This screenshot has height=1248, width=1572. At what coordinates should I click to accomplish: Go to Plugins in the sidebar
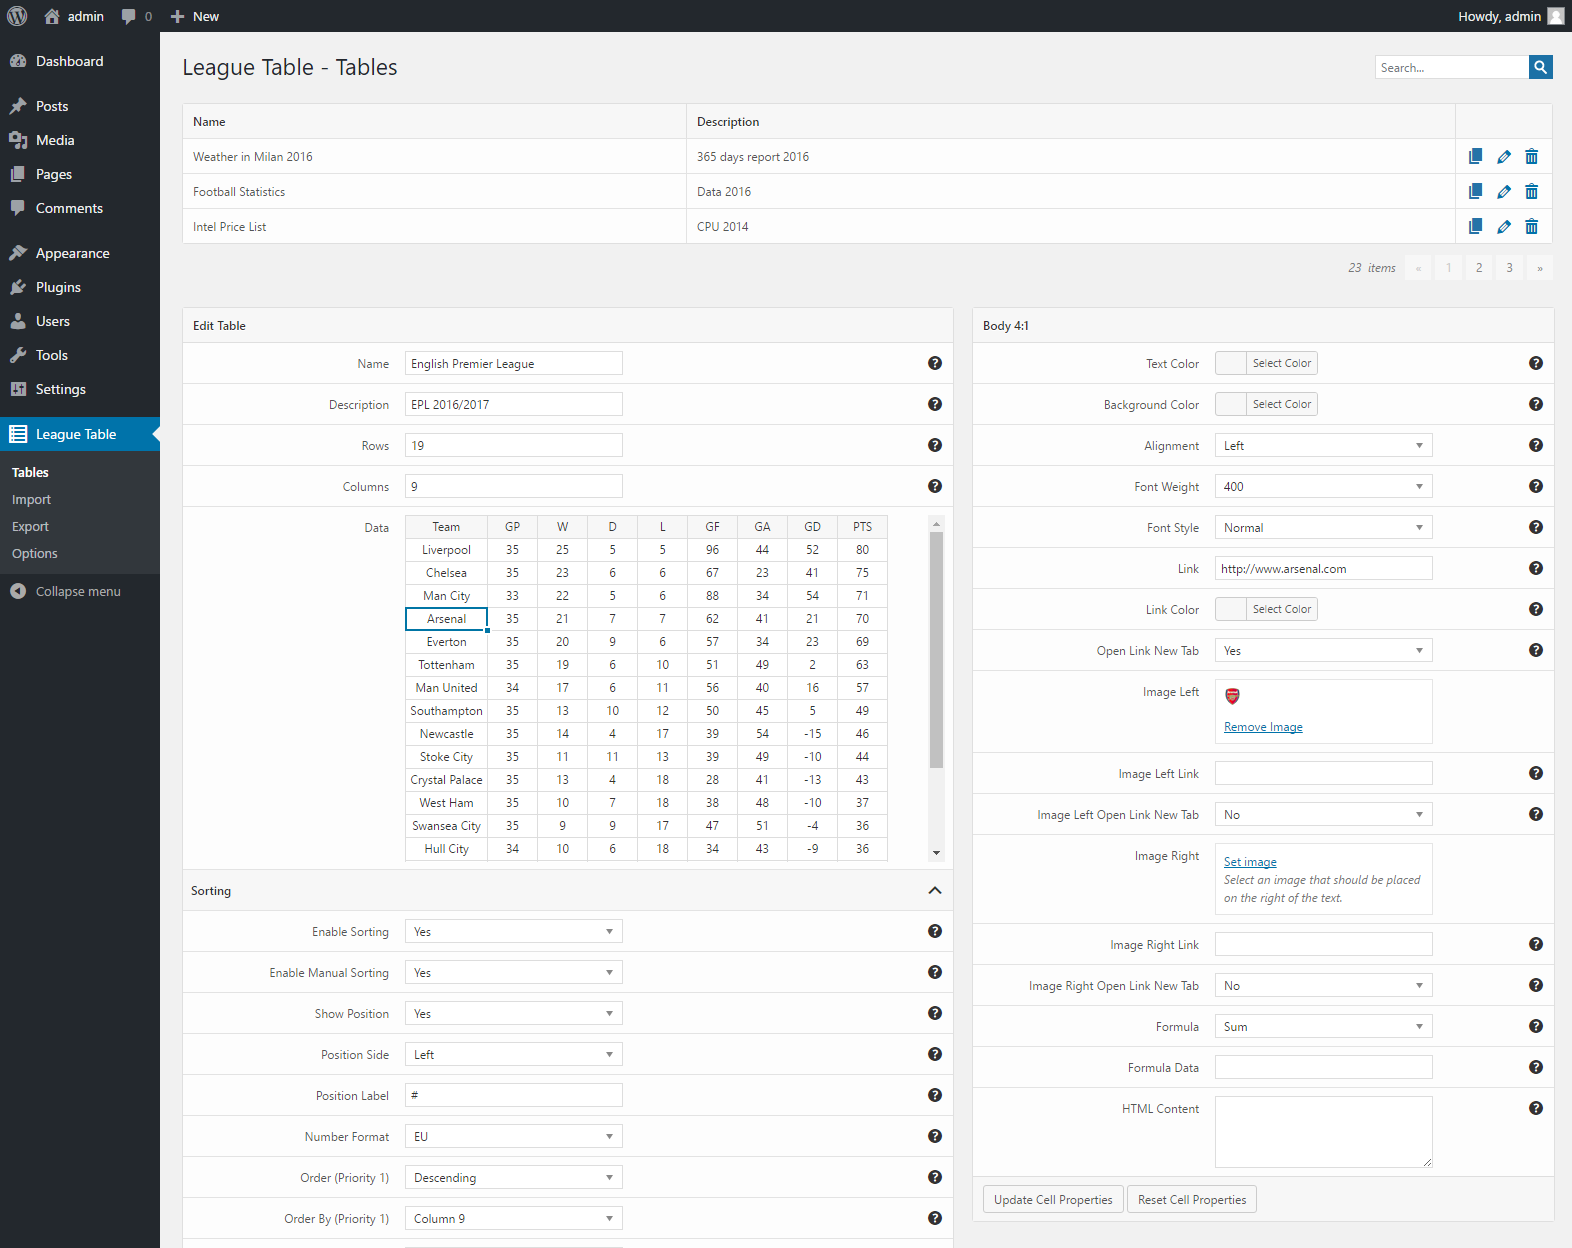pyautogui.click(x=58, y=287)
